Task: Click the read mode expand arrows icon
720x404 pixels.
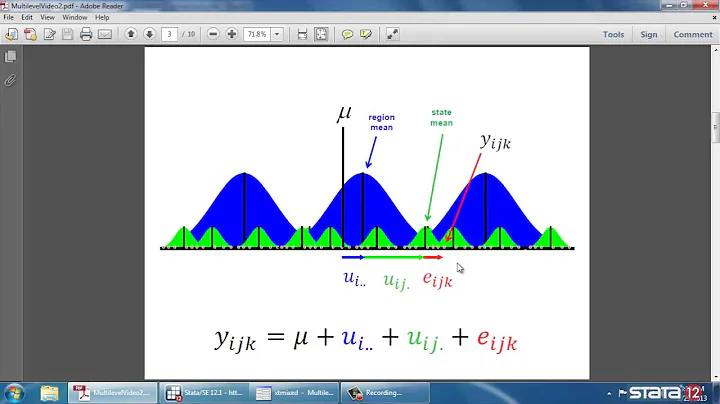Action: [x=392, y=34]
